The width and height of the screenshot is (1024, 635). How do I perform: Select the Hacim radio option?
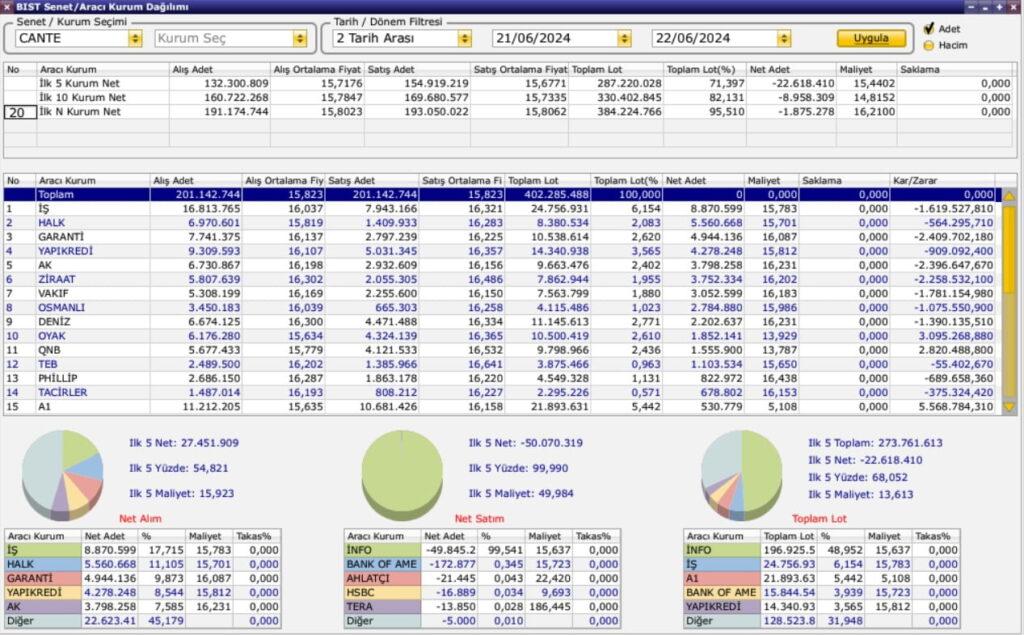coord(929,46)
